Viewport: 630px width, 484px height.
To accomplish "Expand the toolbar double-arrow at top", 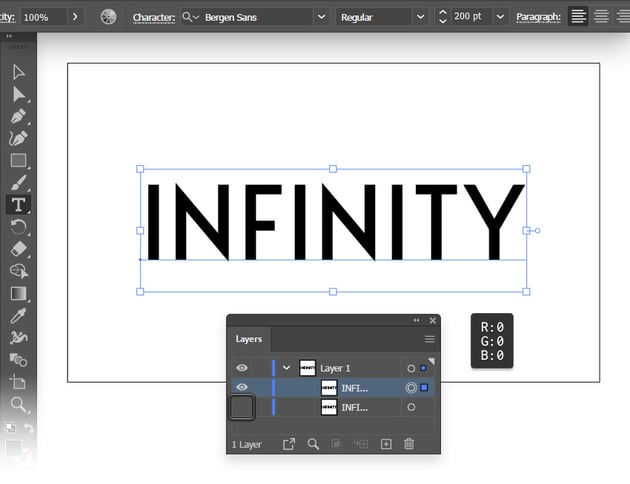I will (9, 36).
